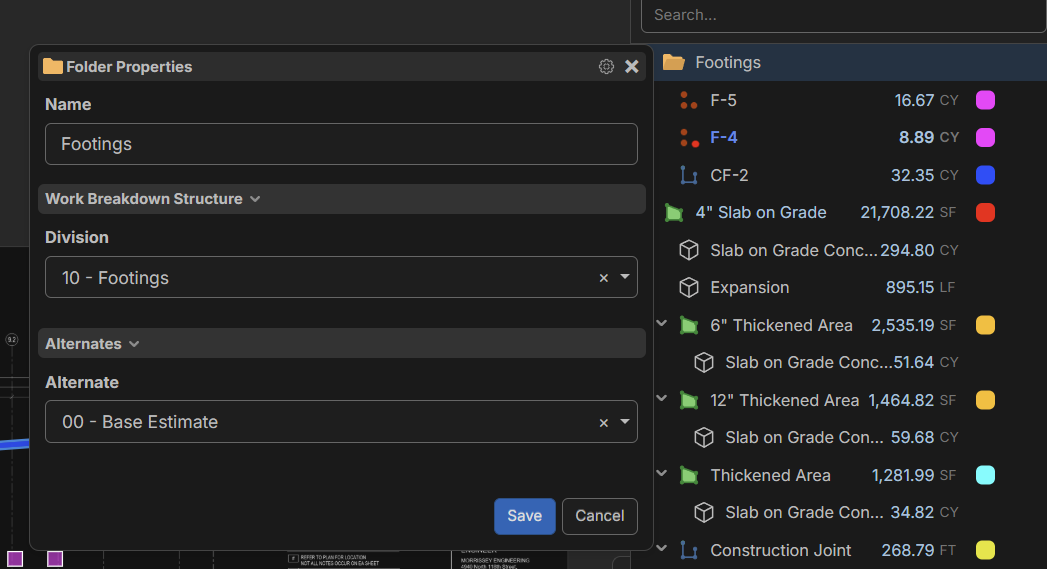
Task: Save the folder properties
Action: pos(524,516)
